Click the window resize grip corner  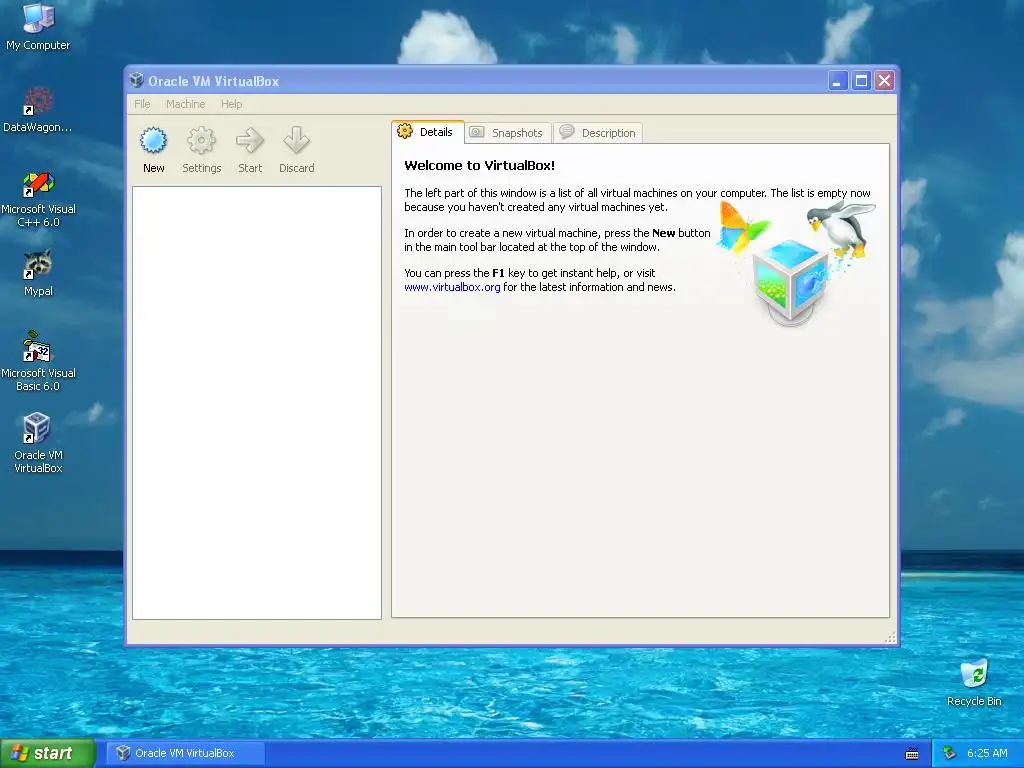(890, 638)
